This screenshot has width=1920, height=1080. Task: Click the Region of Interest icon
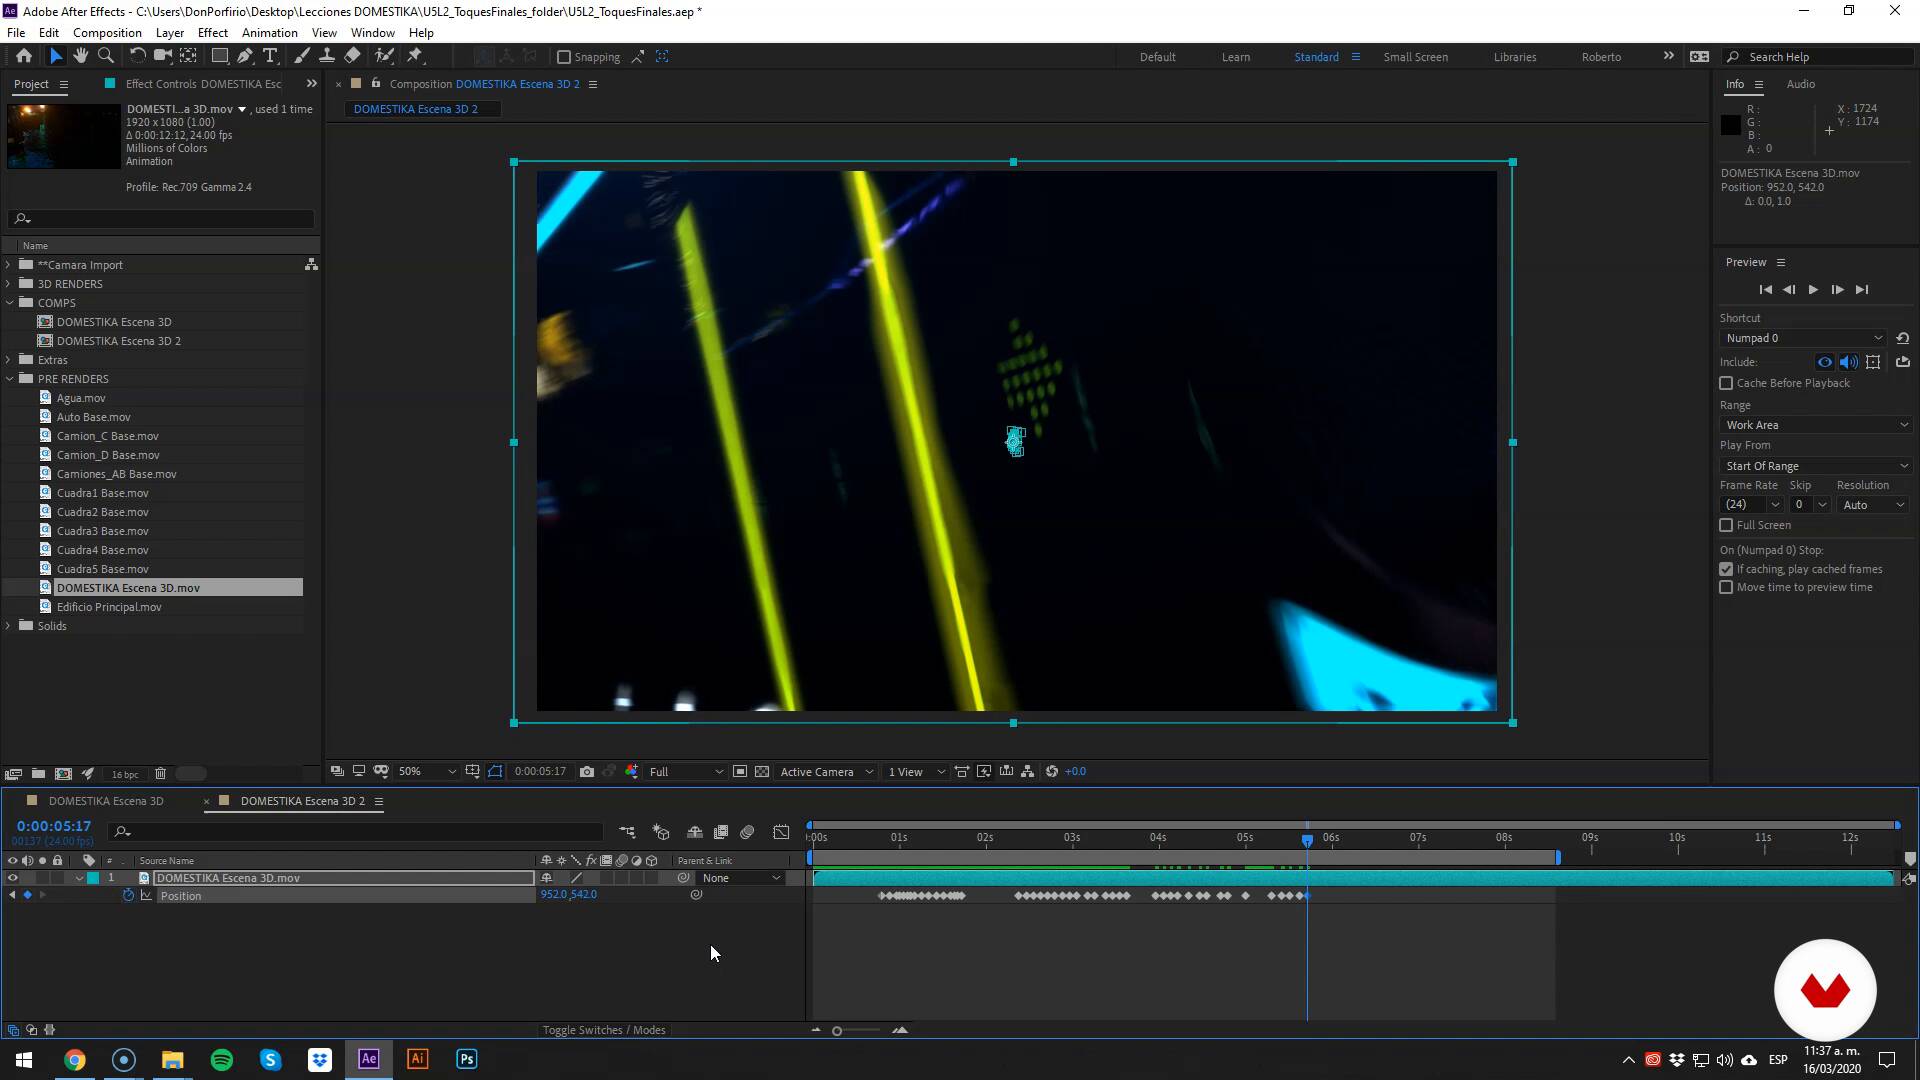(x=740, y=772)
